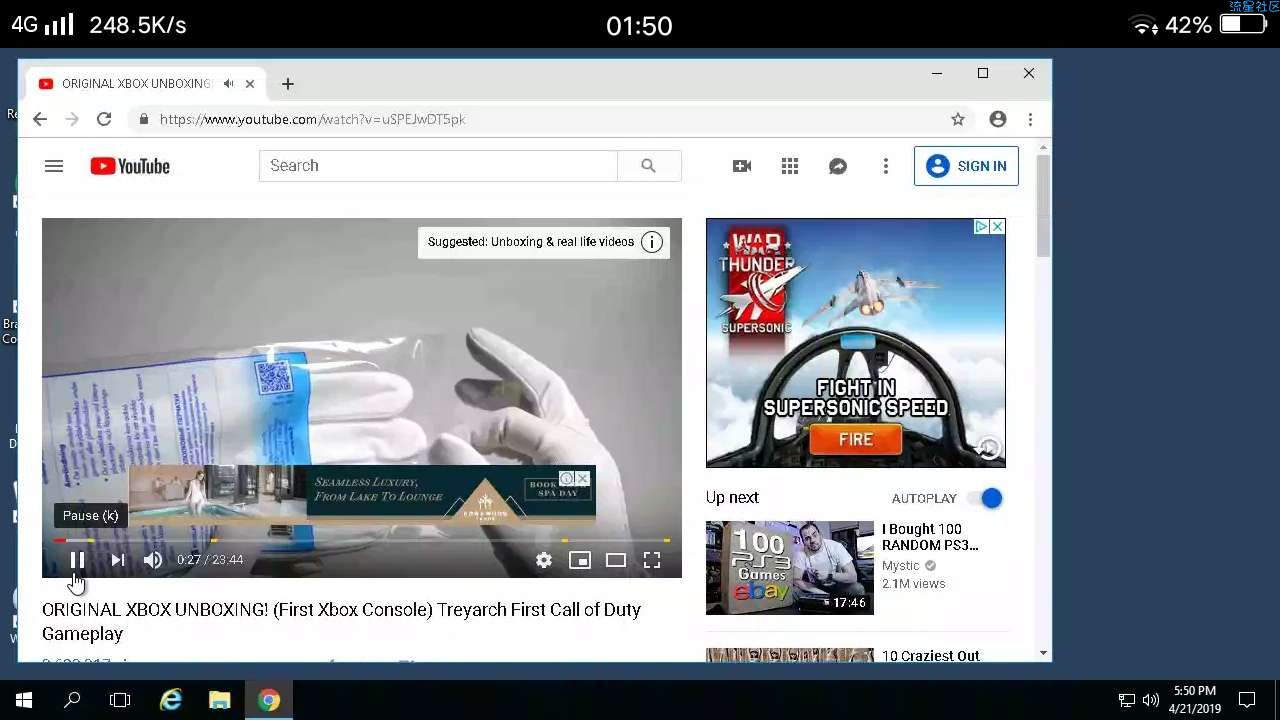This screenshot has width=1280, height=720.
Task: Launch Internet Explorer from taskbar
Action: (171, 700)
